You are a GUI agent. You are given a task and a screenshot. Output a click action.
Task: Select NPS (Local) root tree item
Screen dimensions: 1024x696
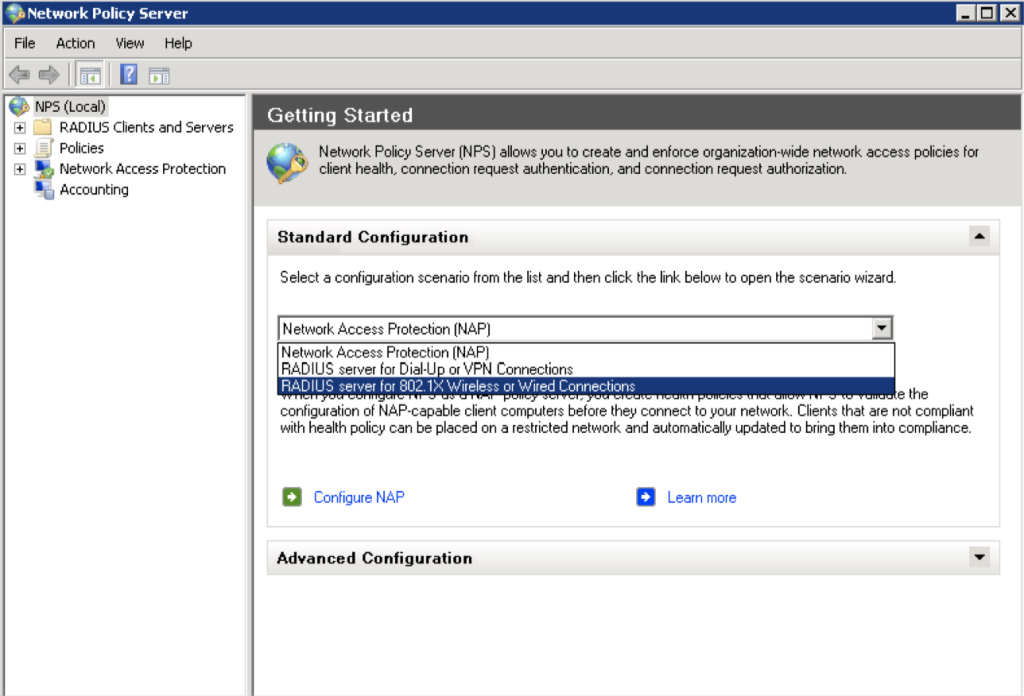70,106
